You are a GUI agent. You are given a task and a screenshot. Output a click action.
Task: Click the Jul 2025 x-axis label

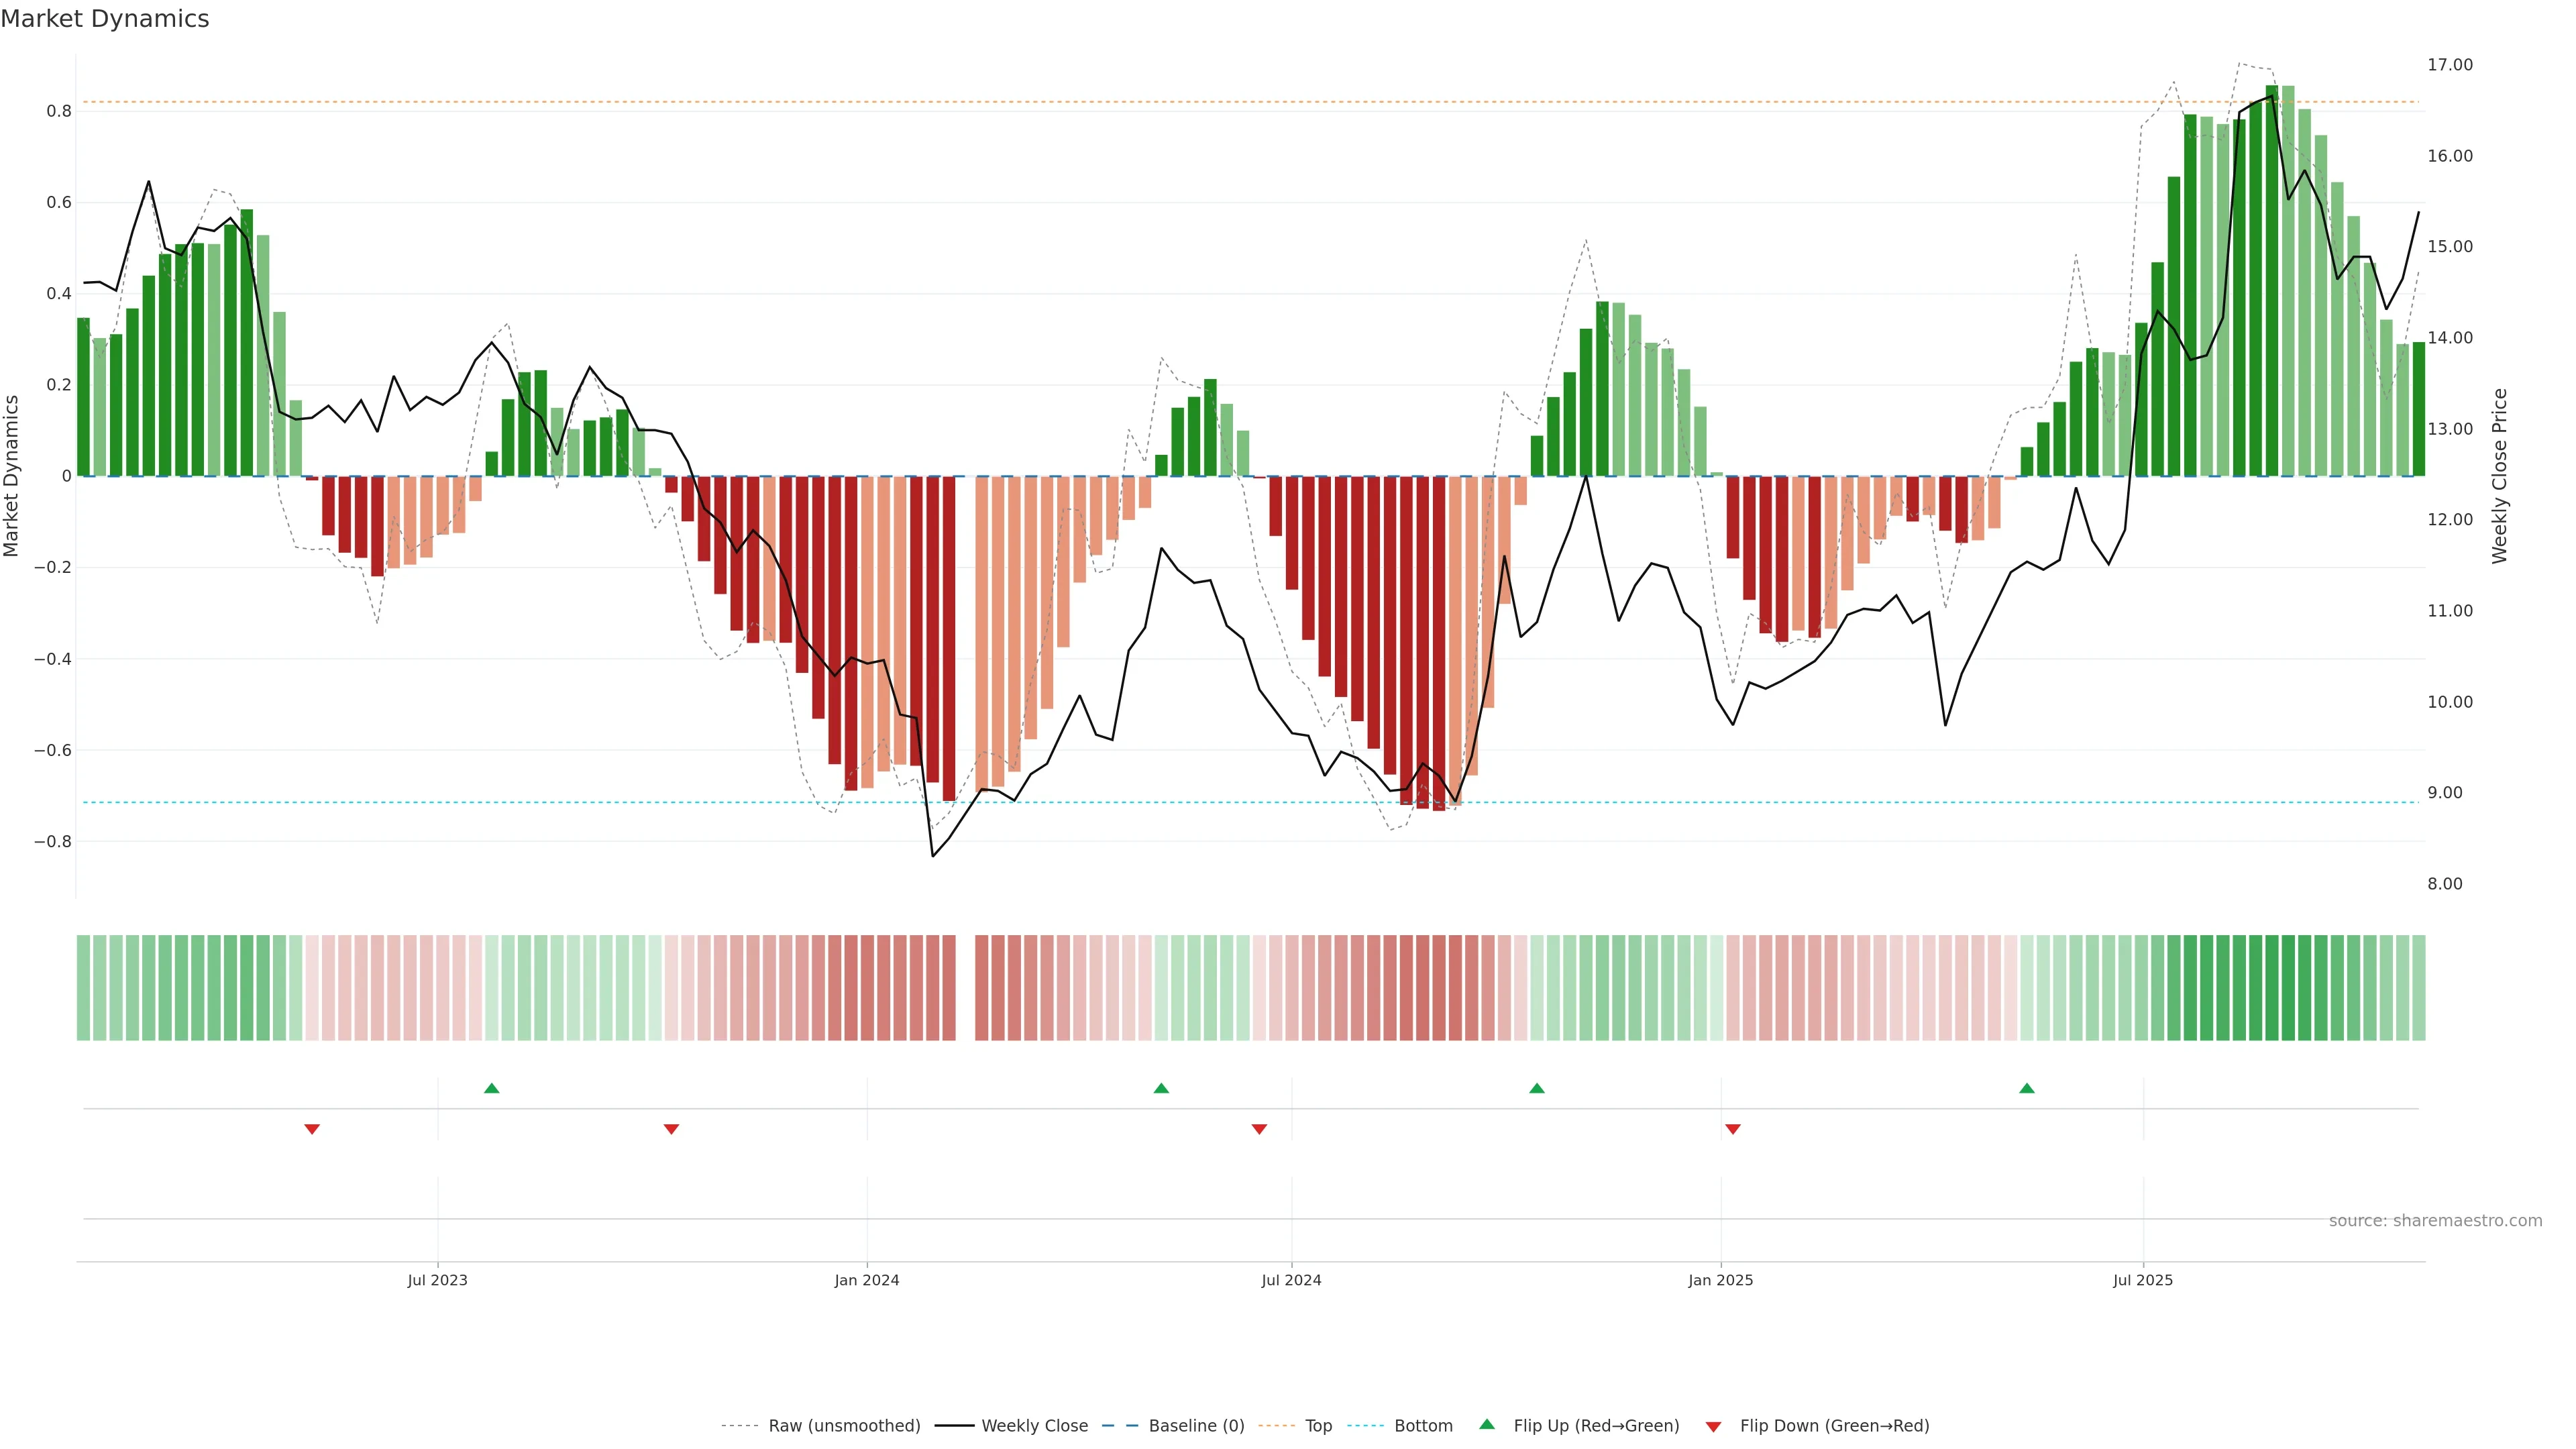tap(2143, 1281)
